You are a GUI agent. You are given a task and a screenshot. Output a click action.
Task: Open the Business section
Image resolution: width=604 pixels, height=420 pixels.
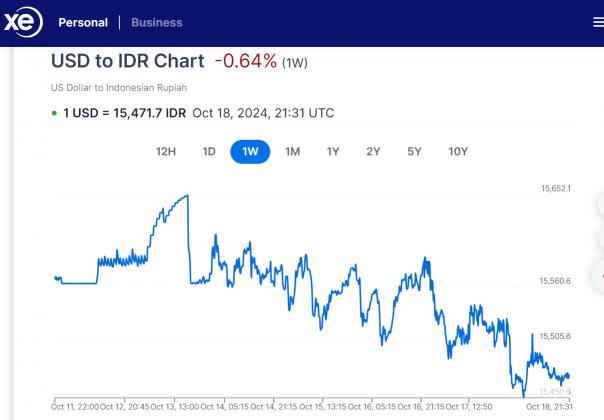point(157,22)
